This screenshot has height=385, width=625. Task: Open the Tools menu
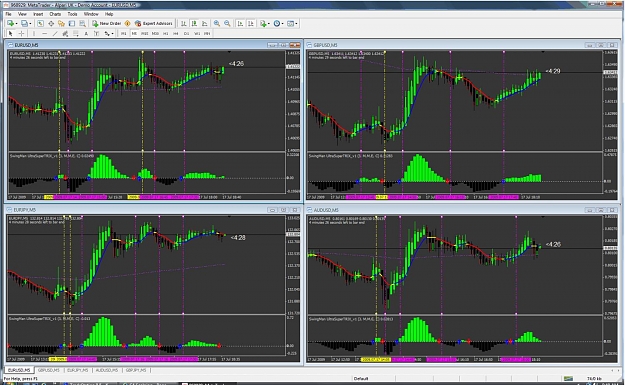72,14
